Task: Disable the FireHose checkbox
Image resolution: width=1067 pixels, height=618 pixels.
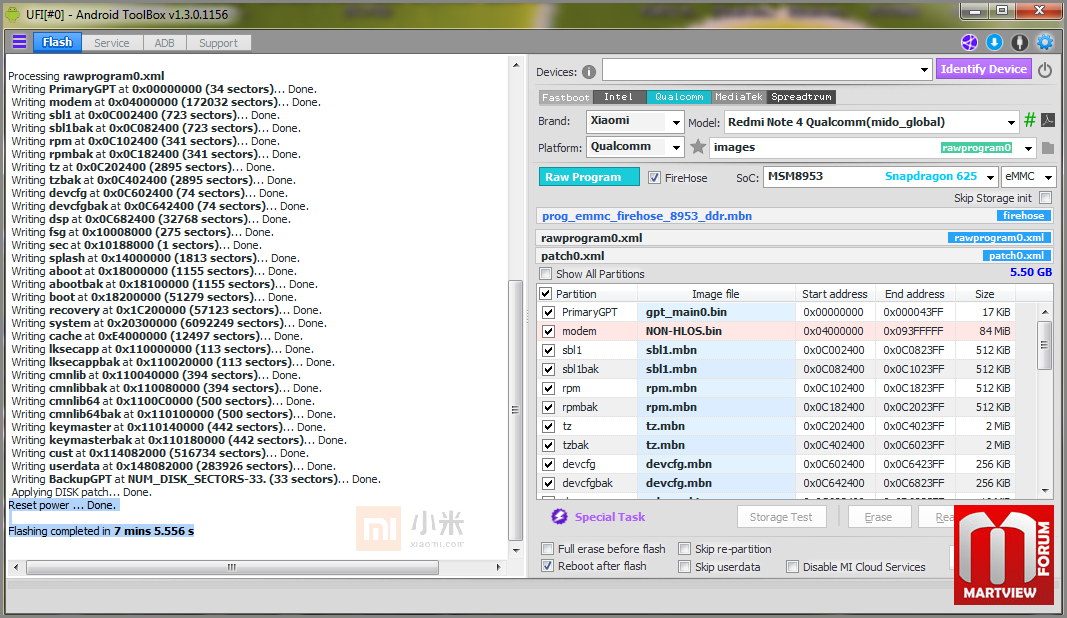Action: pyautogui.click(x=655, y=178)
